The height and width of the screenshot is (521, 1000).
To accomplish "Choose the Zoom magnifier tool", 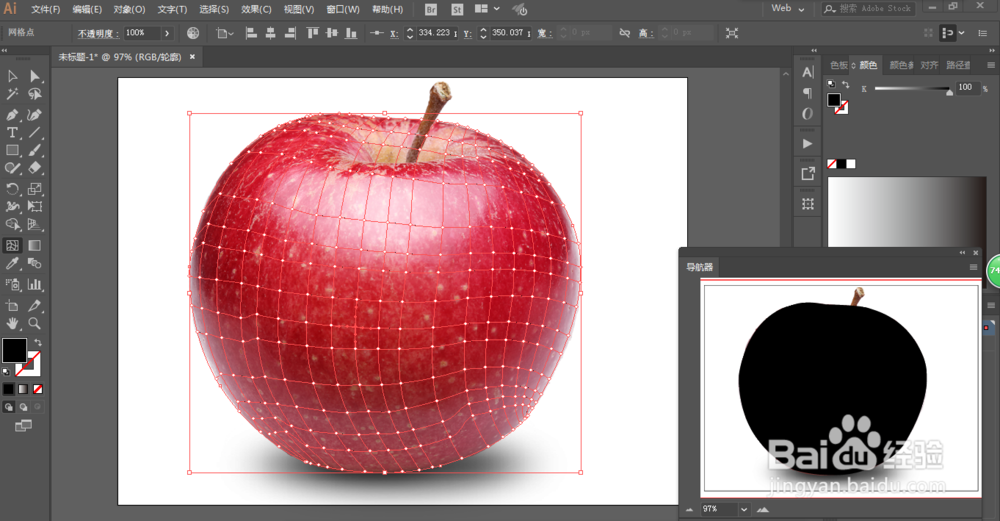I will point(35,323).
